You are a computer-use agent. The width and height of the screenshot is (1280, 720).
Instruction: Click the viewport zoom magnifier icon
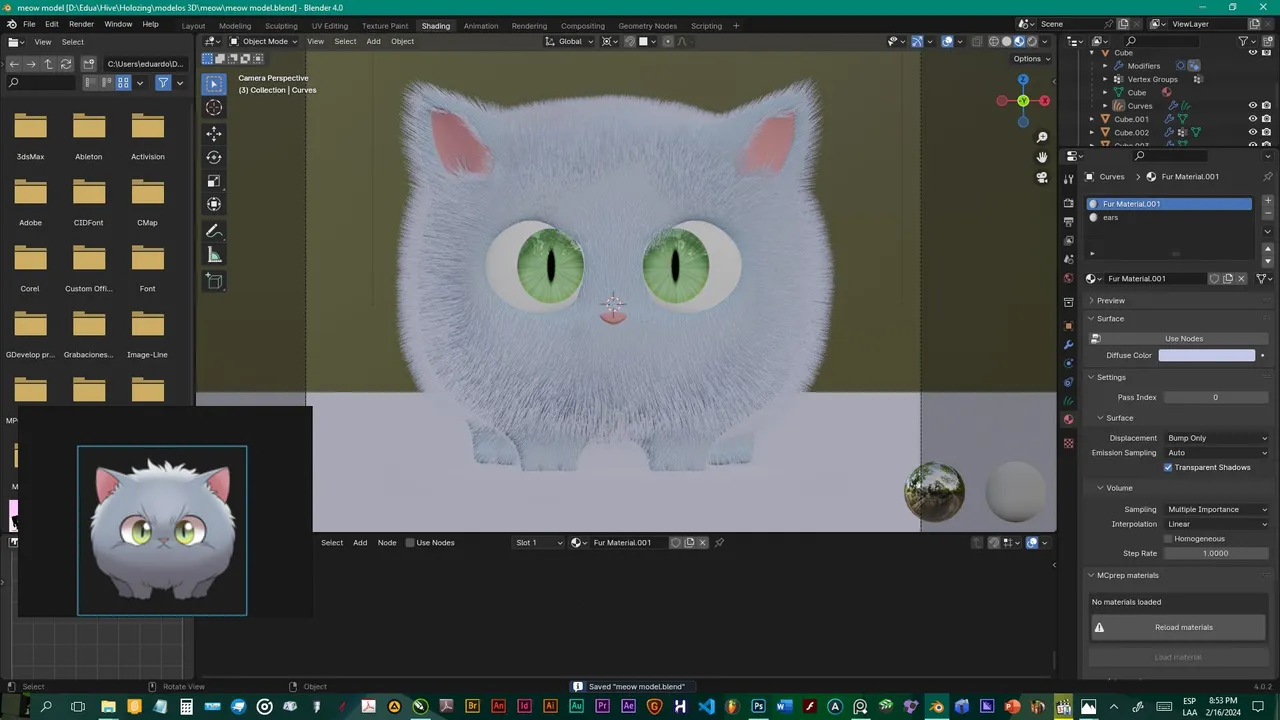click(x=1042, y=137)
